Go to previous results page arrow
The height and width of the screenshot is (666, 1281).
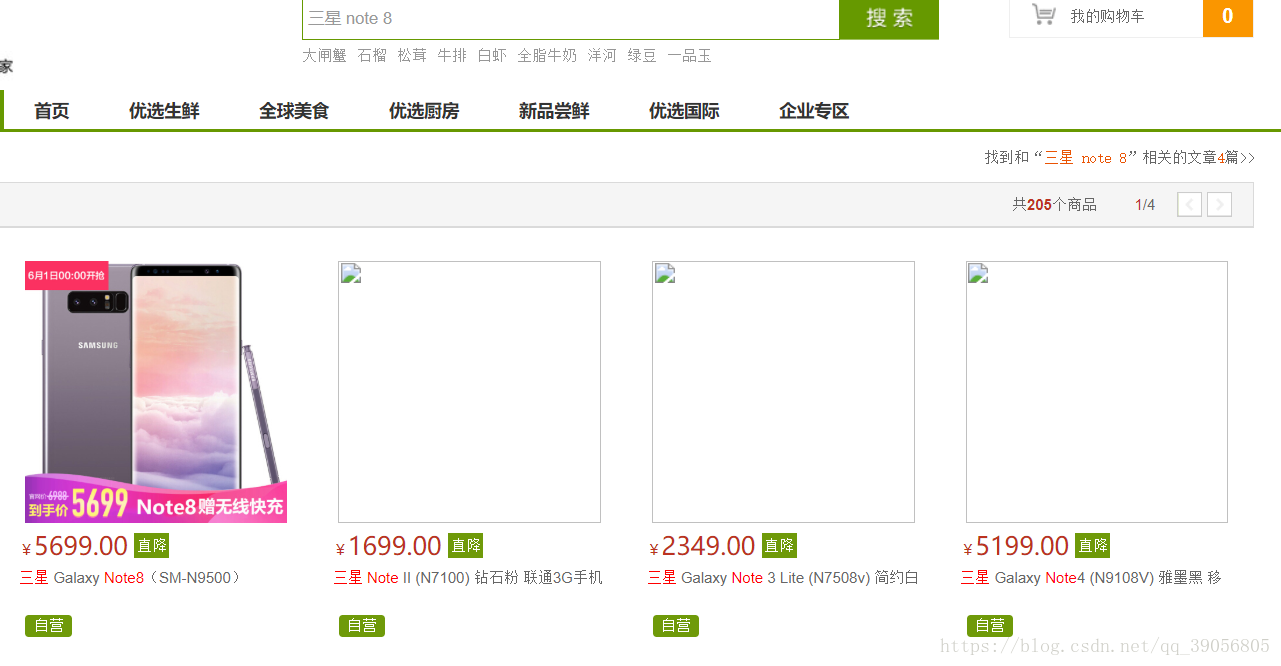coord(1190,205)
